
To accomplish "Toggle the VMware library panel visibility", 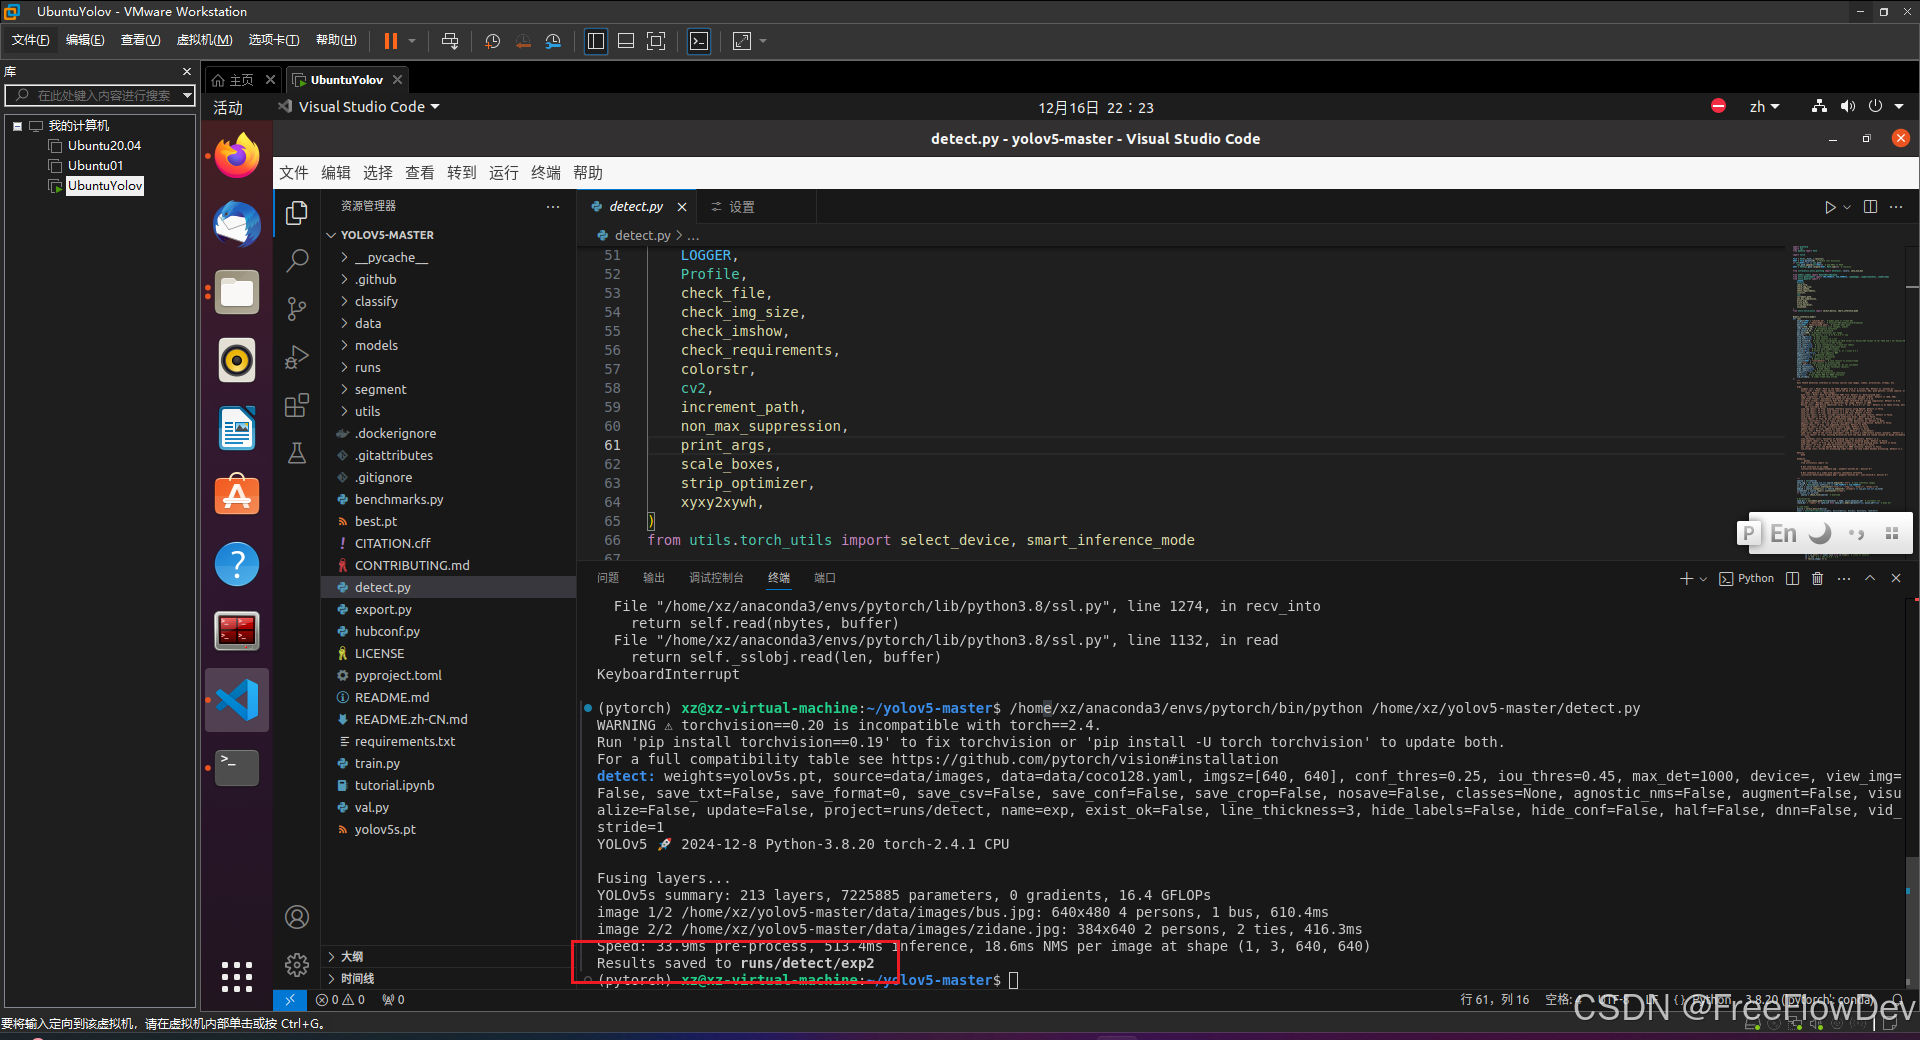I will (x=596, y=41).
